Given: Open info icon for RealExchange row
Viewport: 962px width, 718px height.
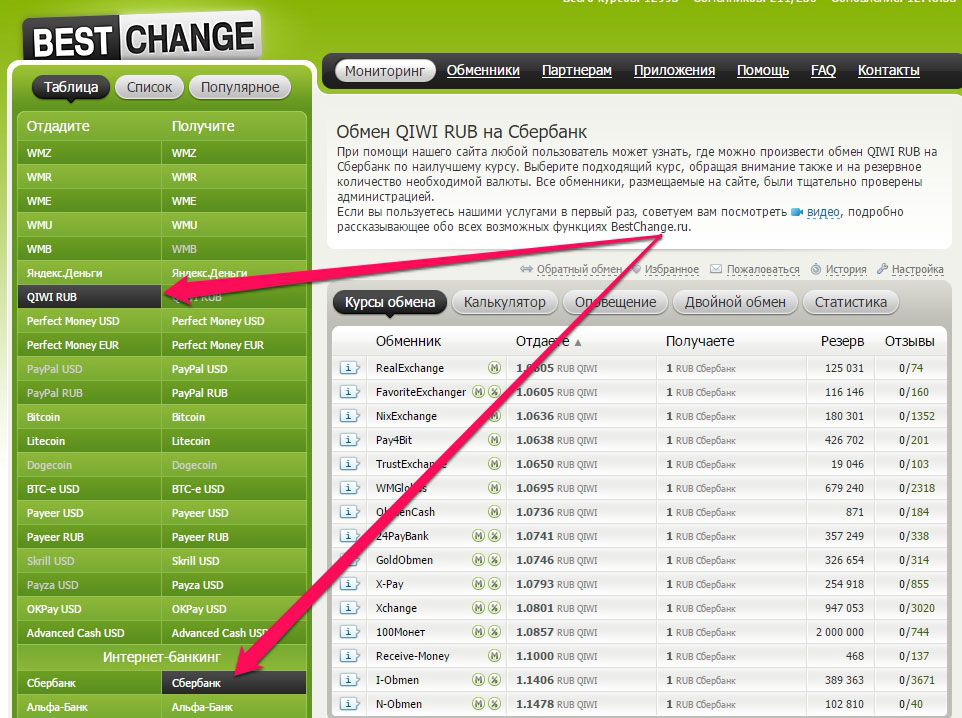Looking at the screenshot, I should [349, 368].
